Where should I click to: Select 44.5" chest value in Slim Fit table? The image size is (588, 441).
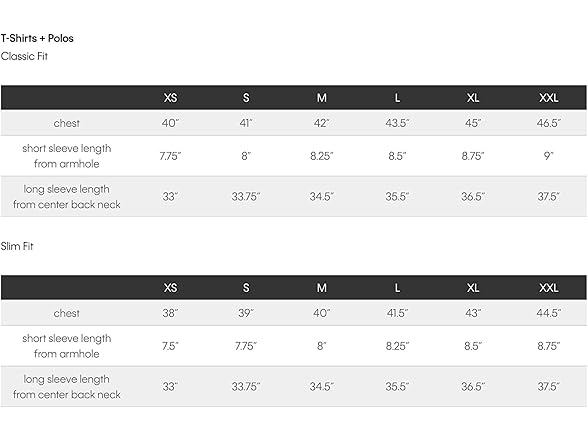[x=549, y=313]
